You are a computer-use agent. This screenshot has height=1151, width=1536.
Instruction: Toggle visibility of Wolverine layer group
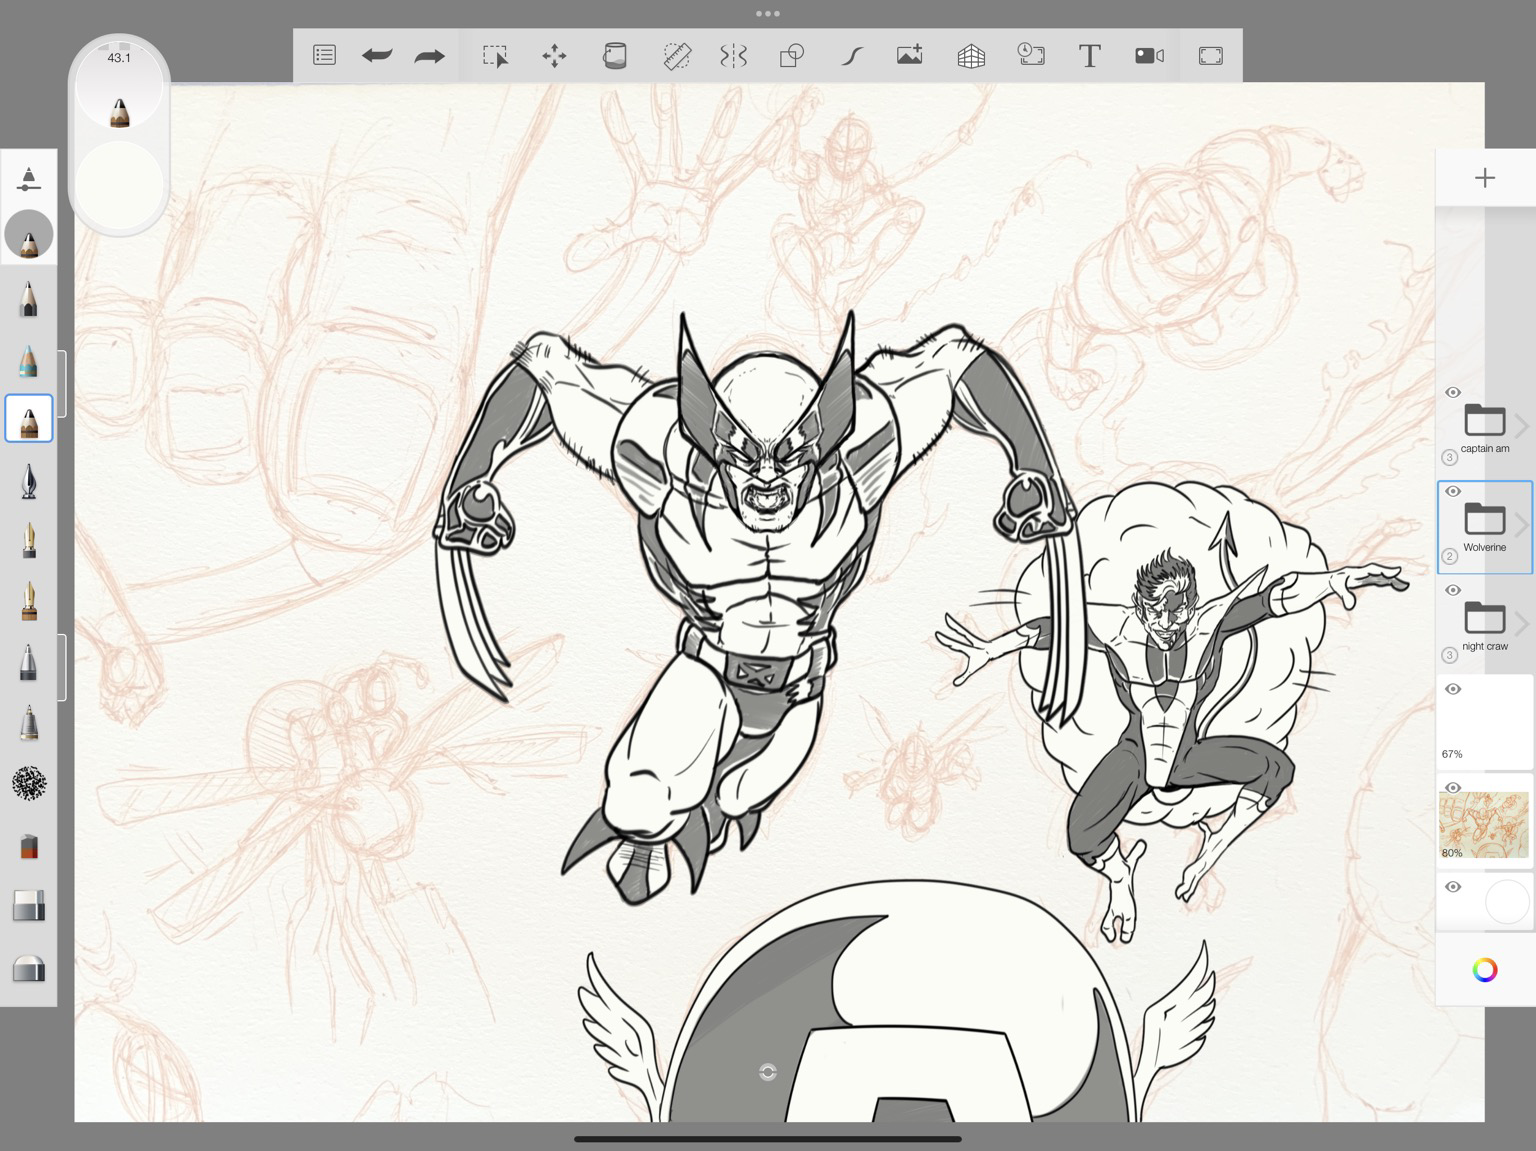pos(1453,492)
